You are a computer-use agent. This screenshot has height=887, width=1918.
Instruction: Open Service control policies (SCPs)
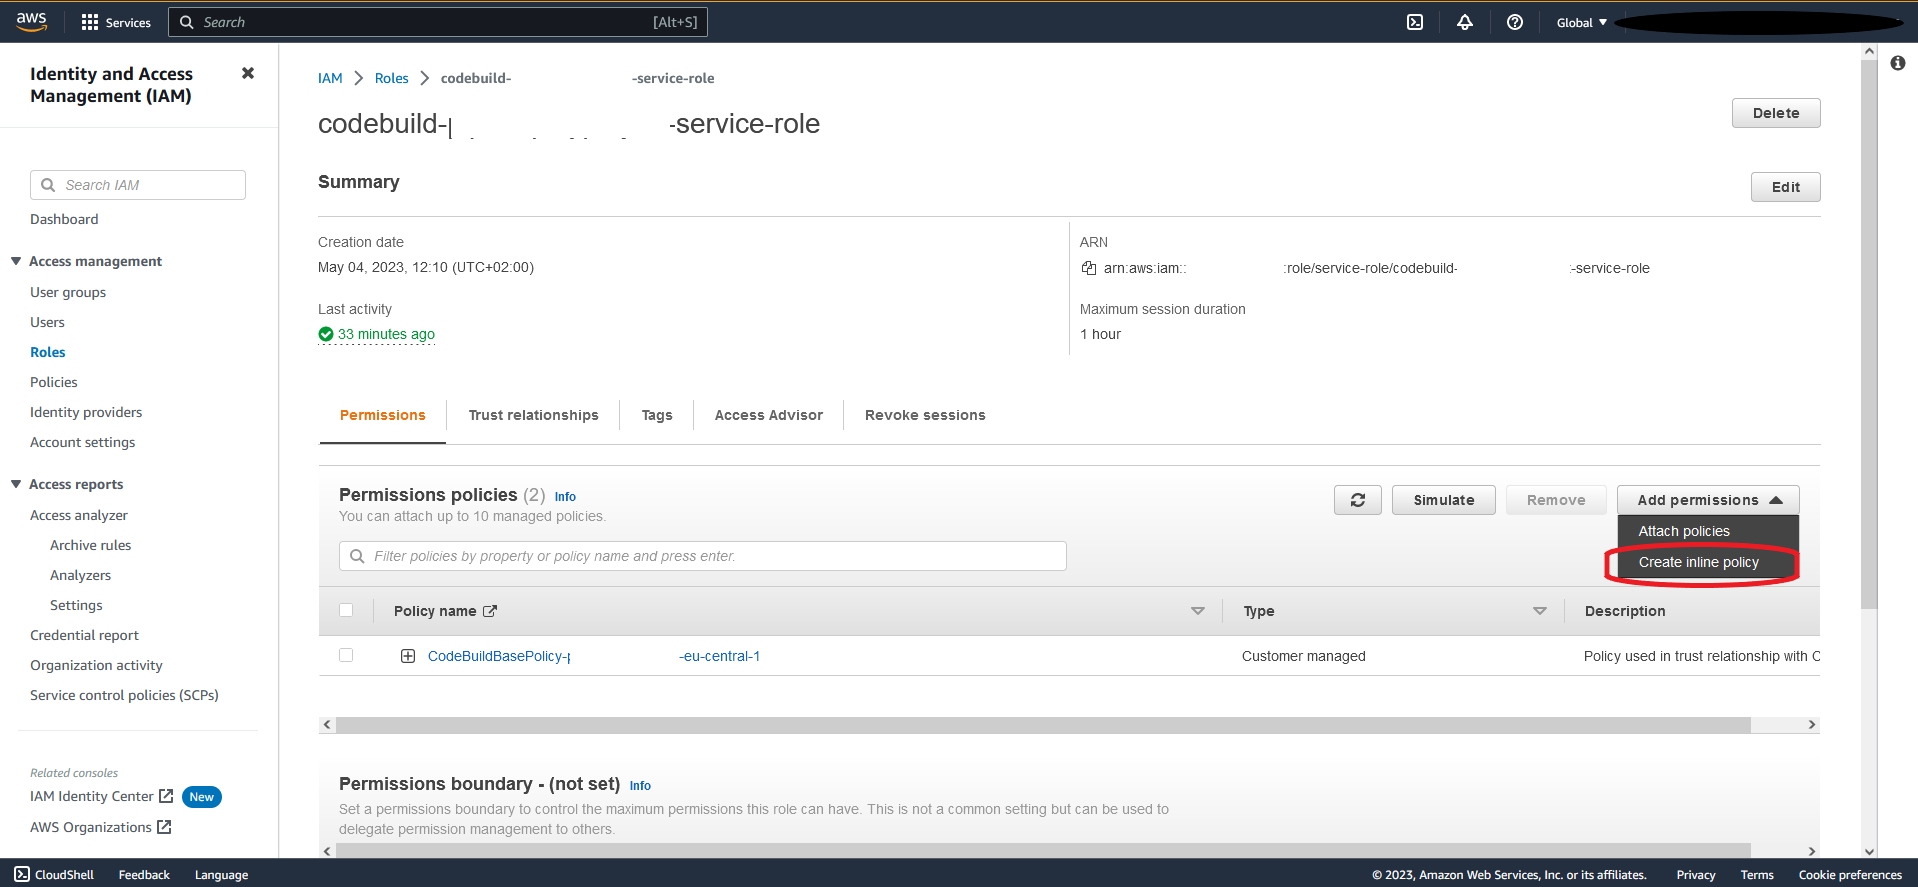124,695
